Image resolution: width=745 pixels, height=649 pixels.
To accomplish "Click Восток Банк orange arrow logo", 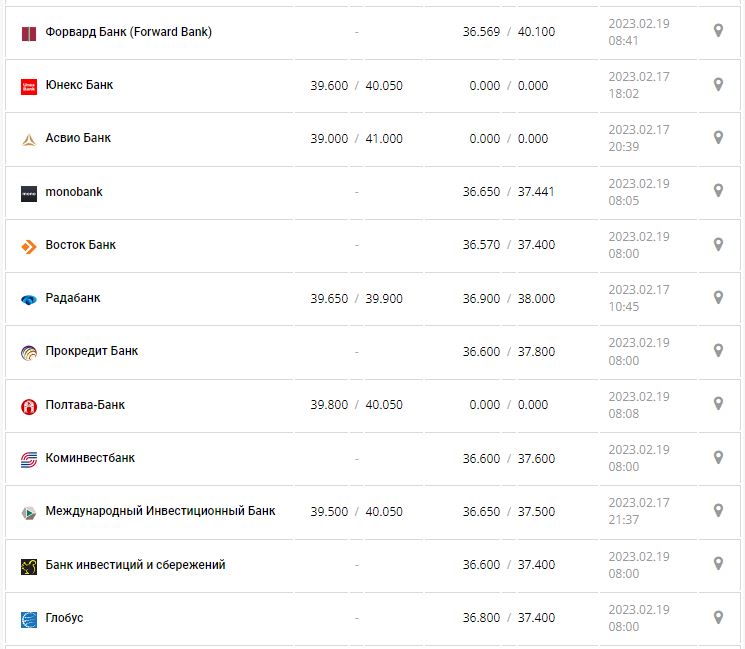I will pyautogui.click(x=29, y=246).
